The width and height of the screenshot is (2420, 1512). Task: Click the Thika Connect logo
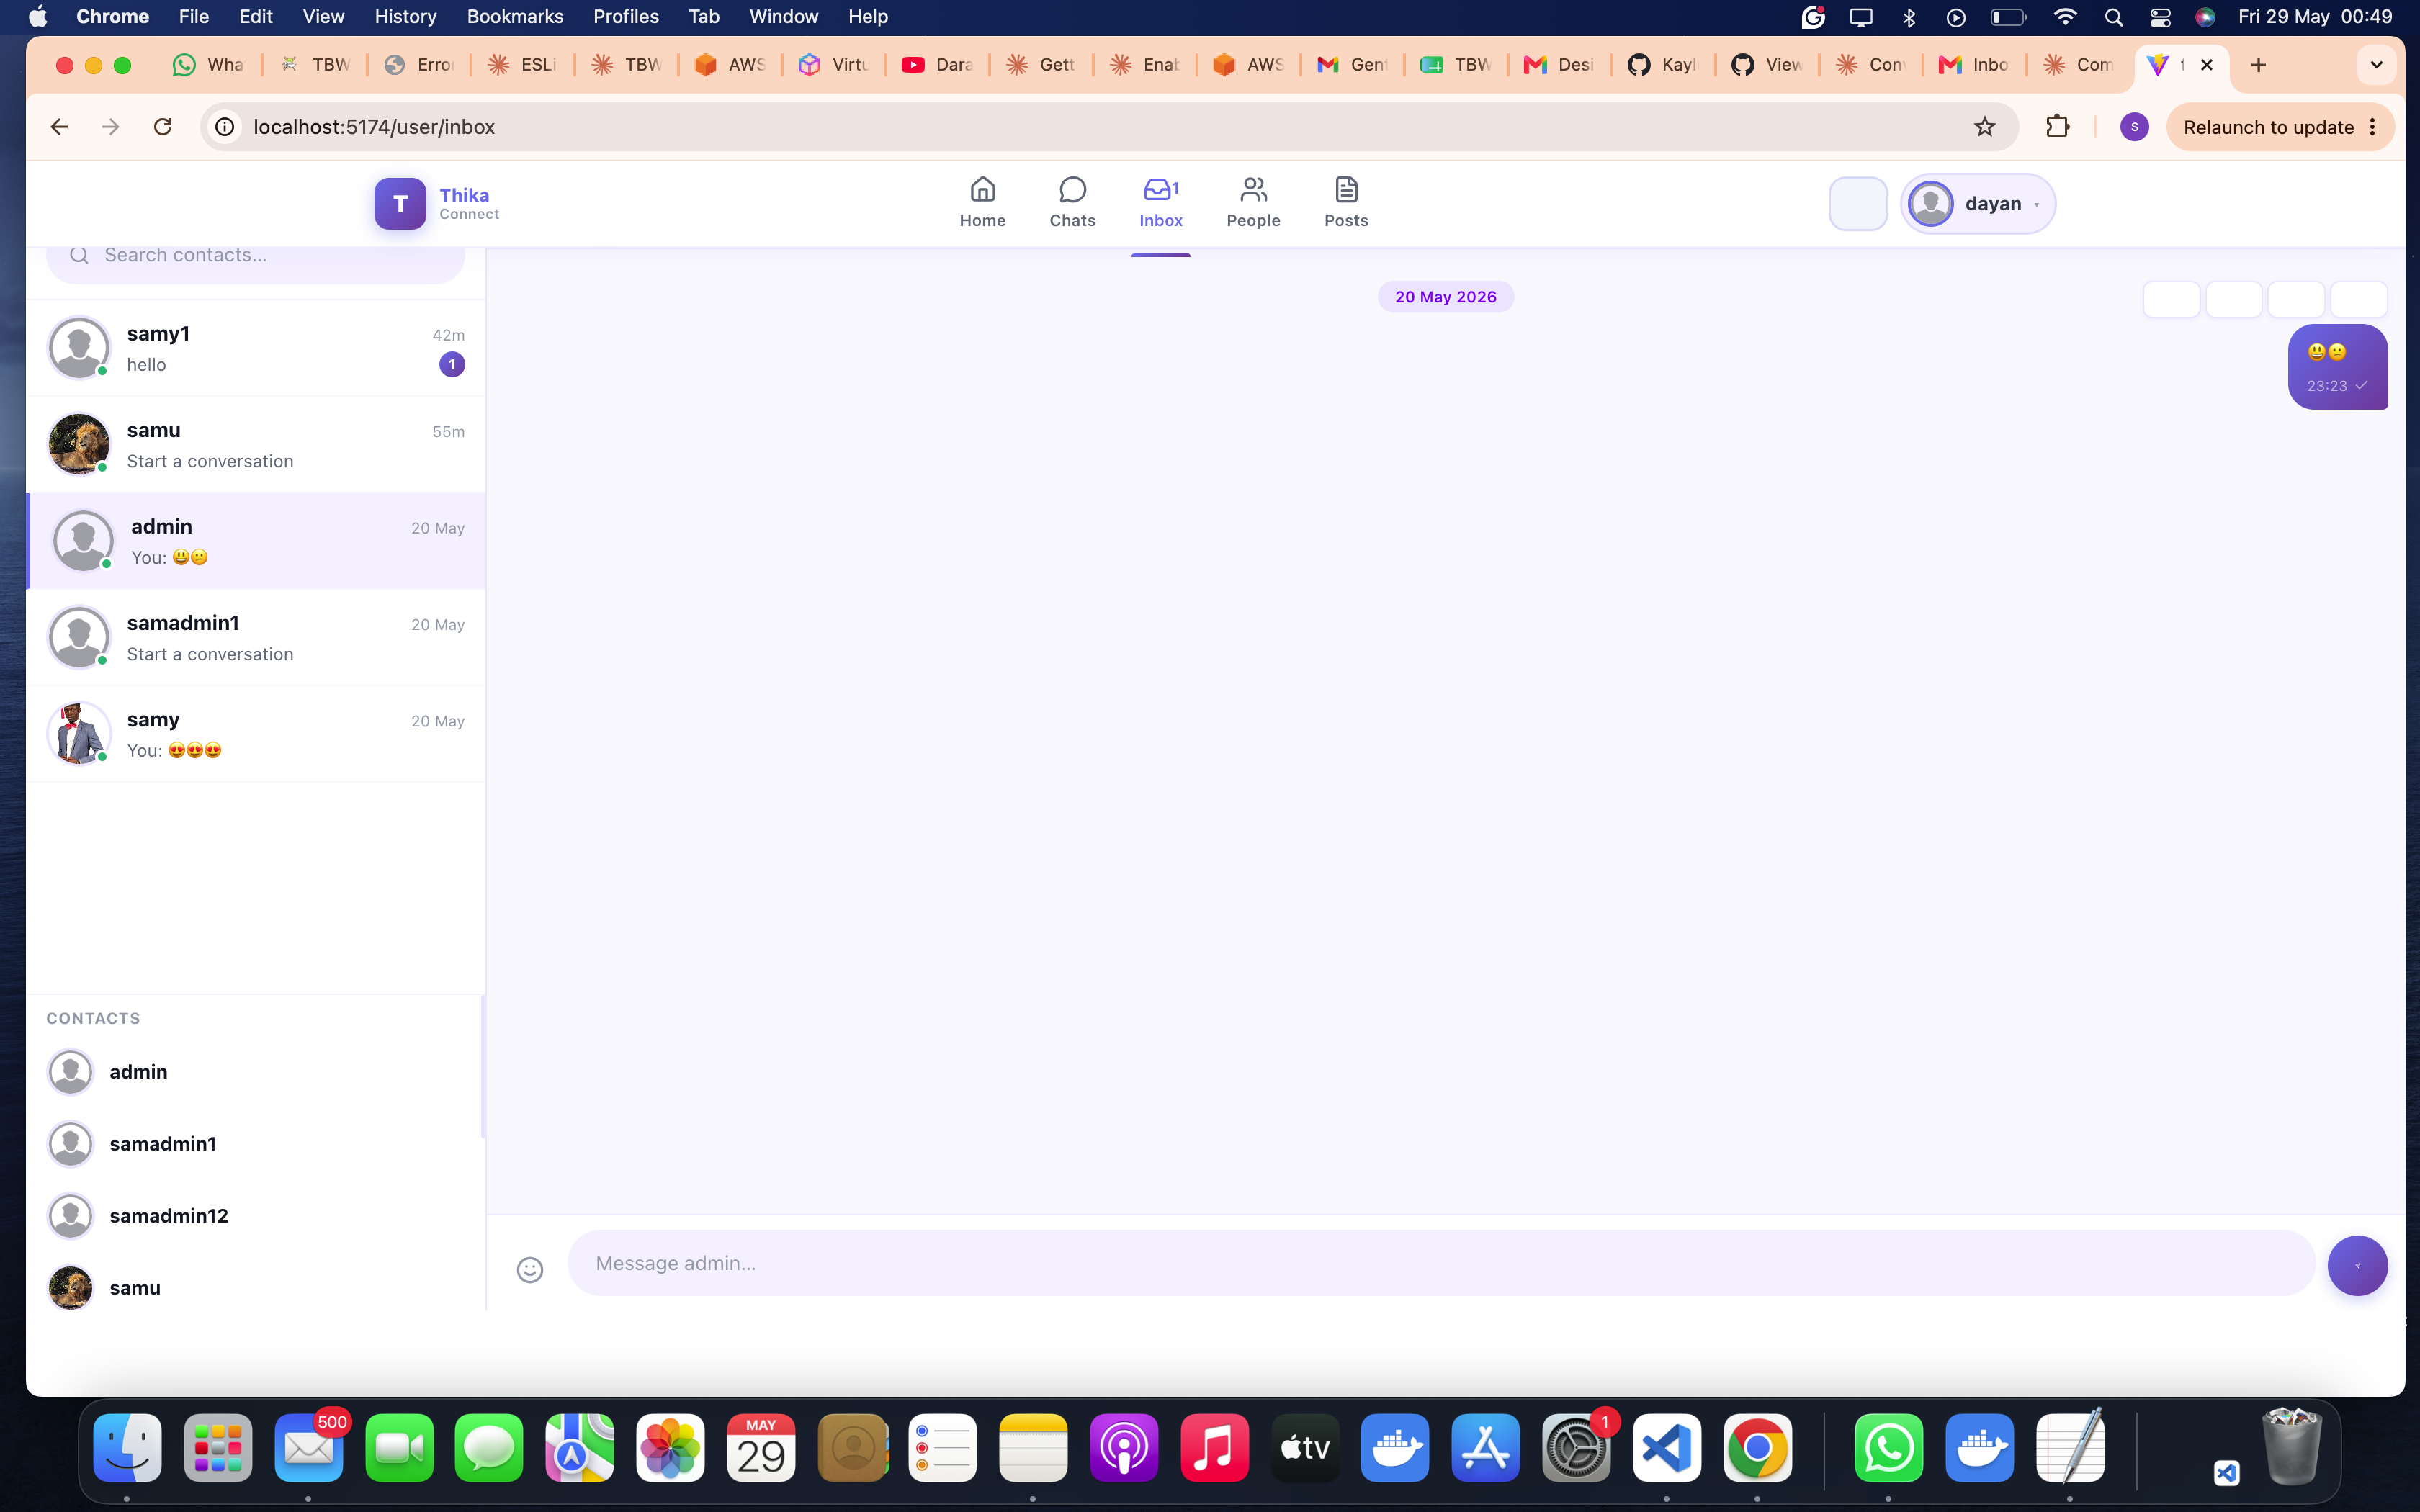tap(437, 203)
